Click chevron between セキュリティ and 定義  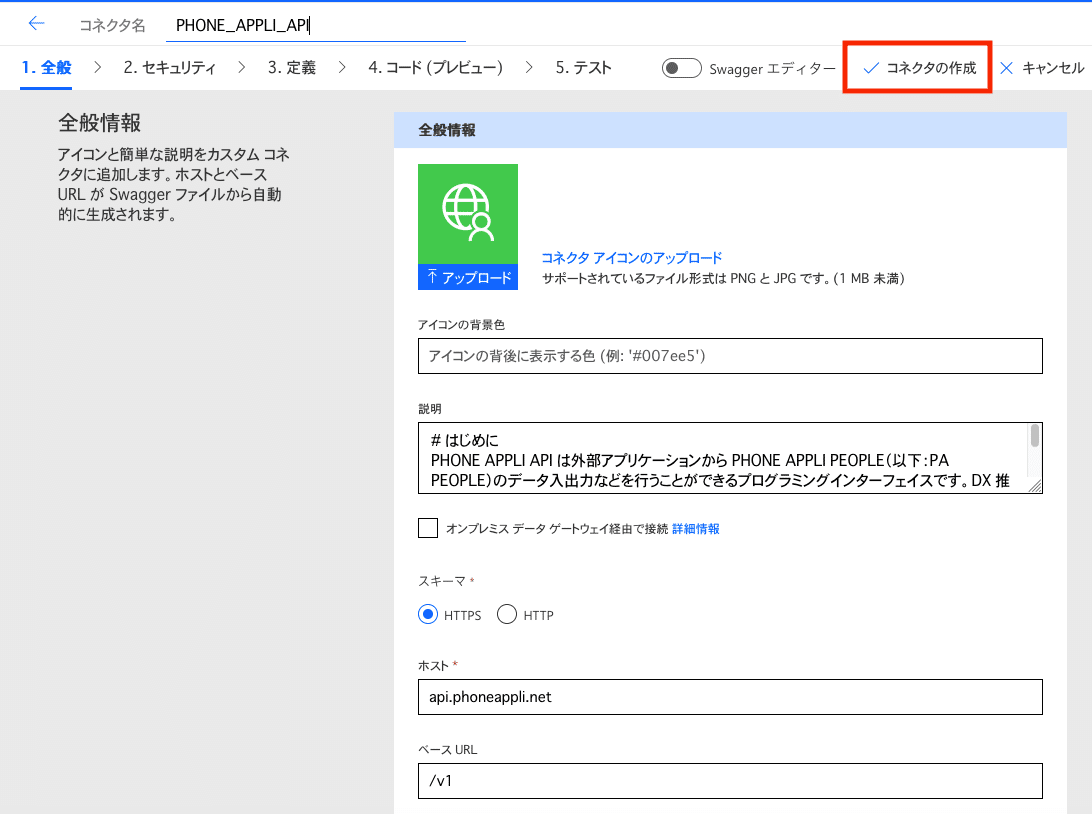coord(242,68)
